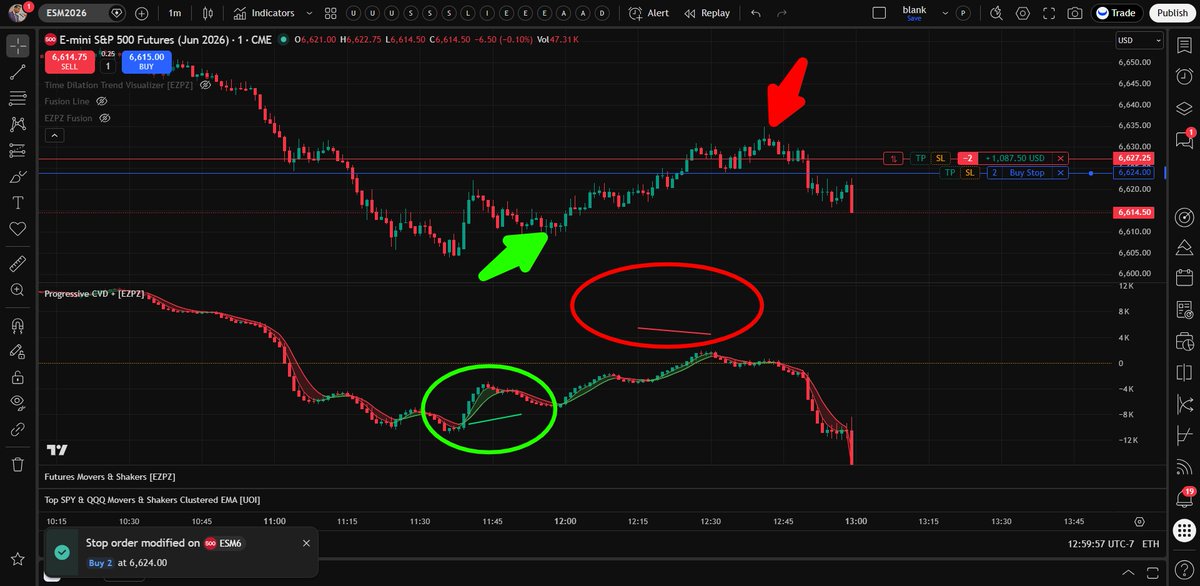Click SL on the Buy Stop order line
The image size is (1200, 586).
pyautogui.click(x=969, y=173)
